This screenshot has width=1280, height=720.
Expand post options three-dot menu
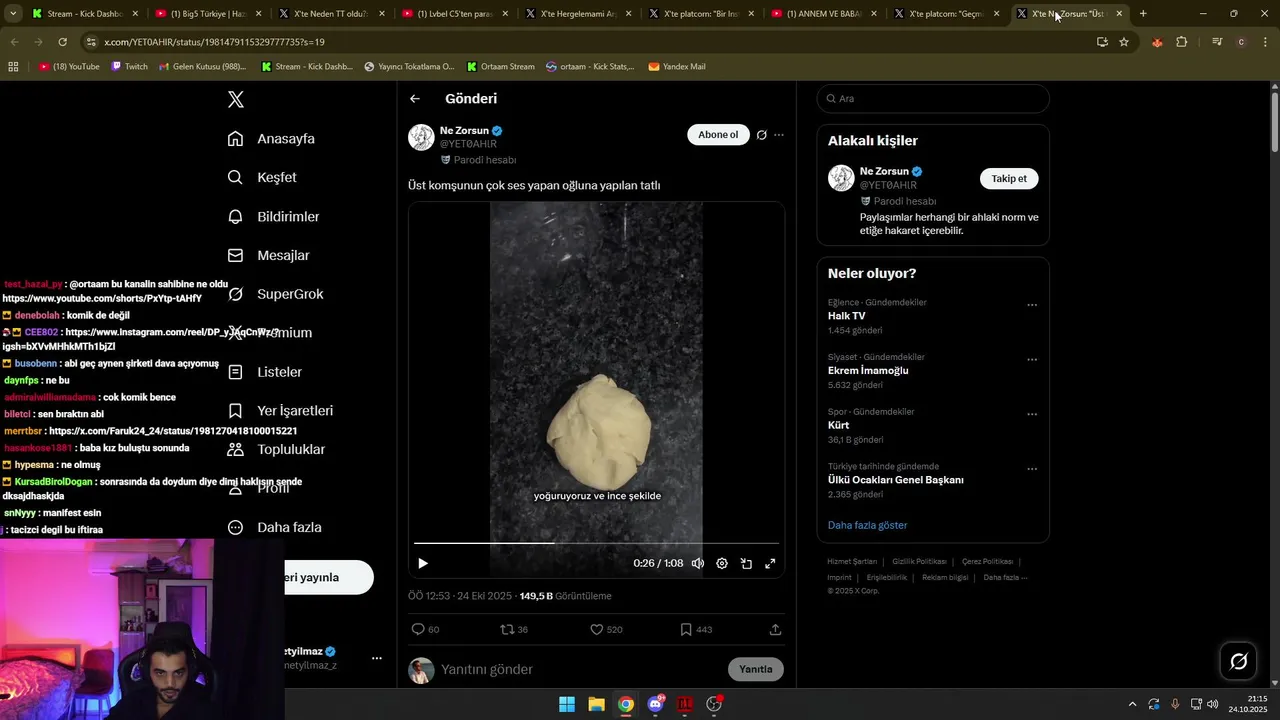(779, 135)
